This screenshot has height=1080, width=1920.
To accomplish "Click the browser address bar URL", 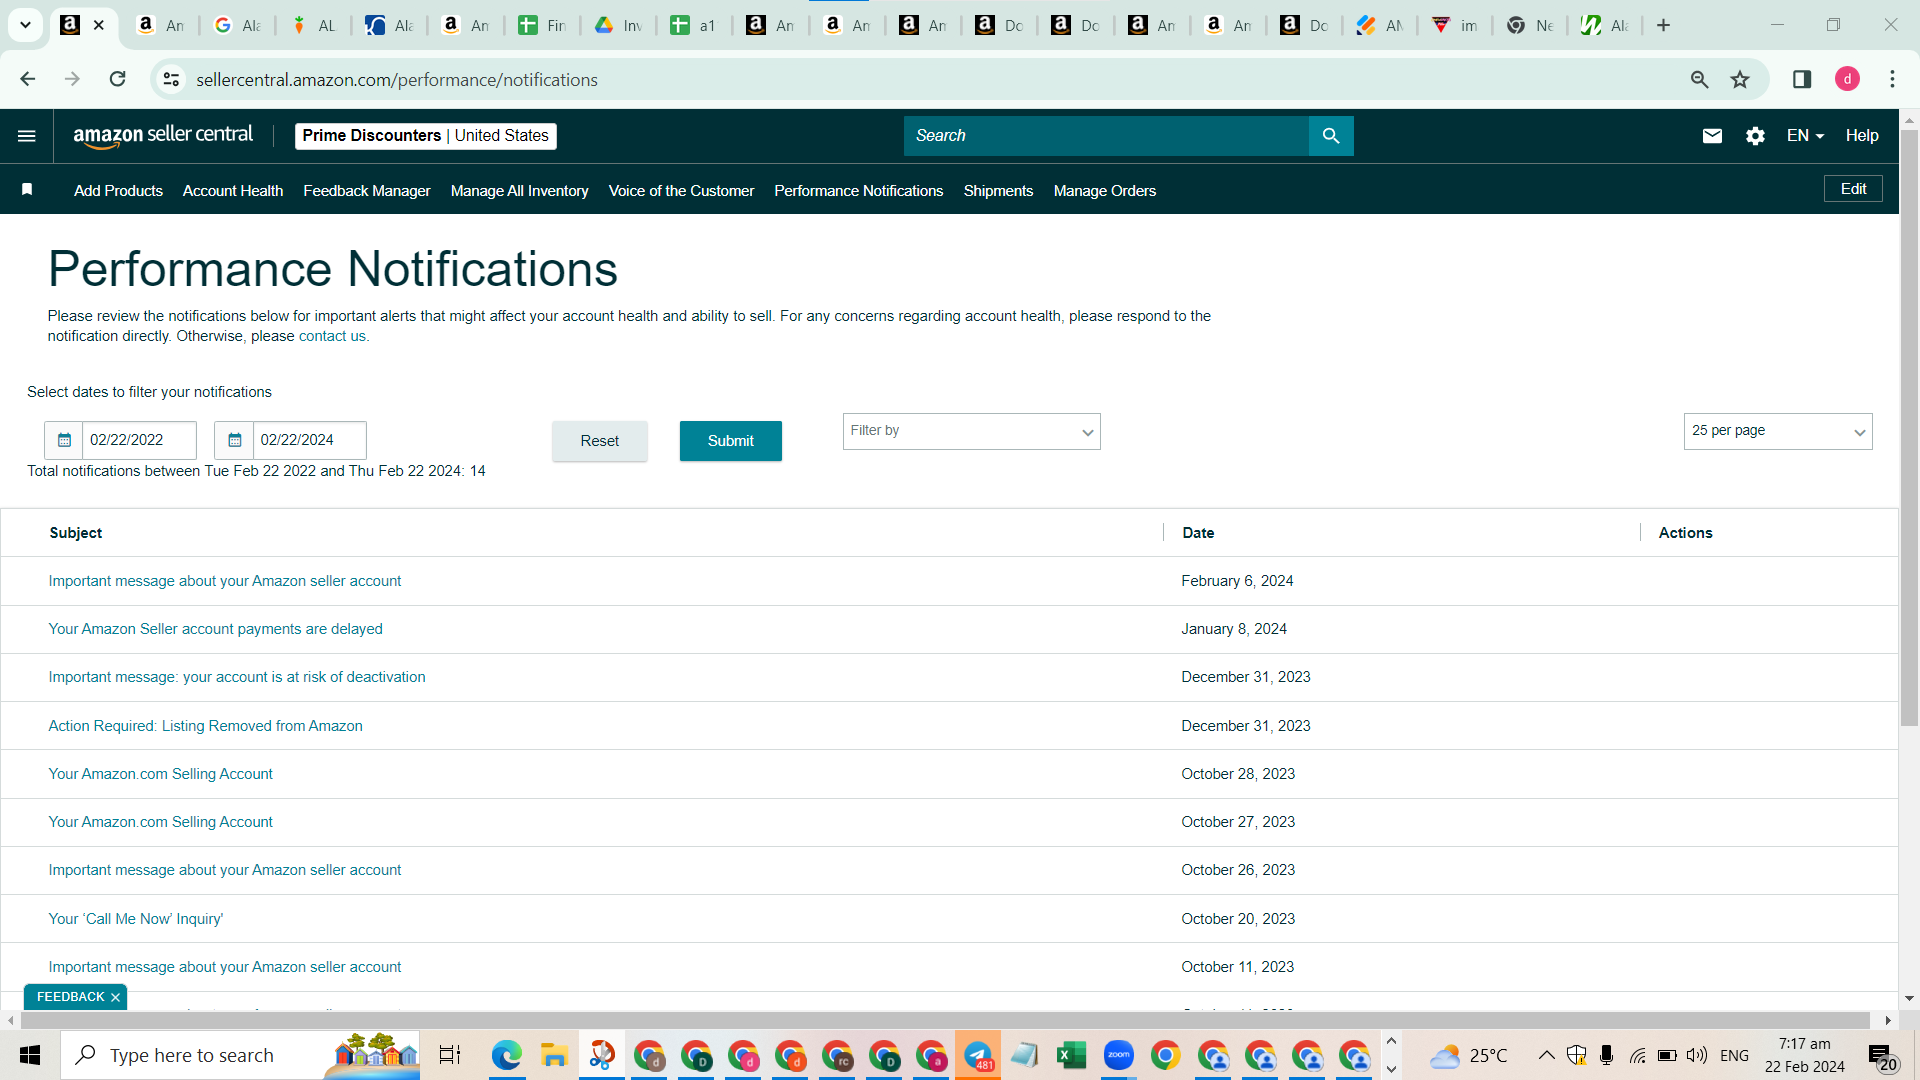I will coord(397,80).
